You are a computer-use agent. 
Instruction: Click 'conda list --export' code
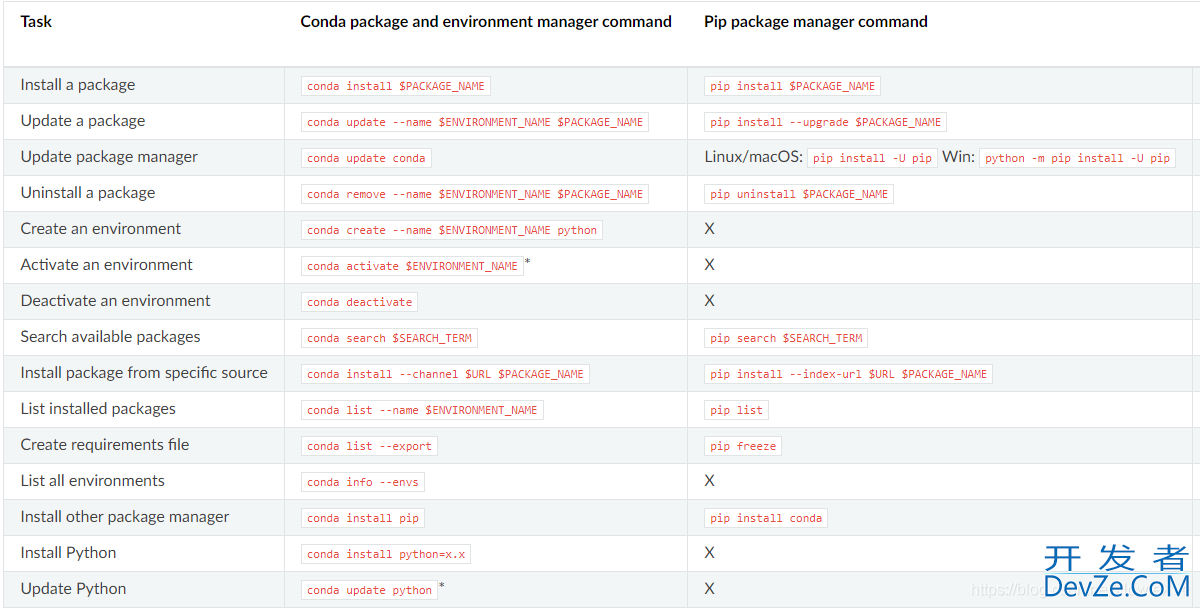point(369,446)
